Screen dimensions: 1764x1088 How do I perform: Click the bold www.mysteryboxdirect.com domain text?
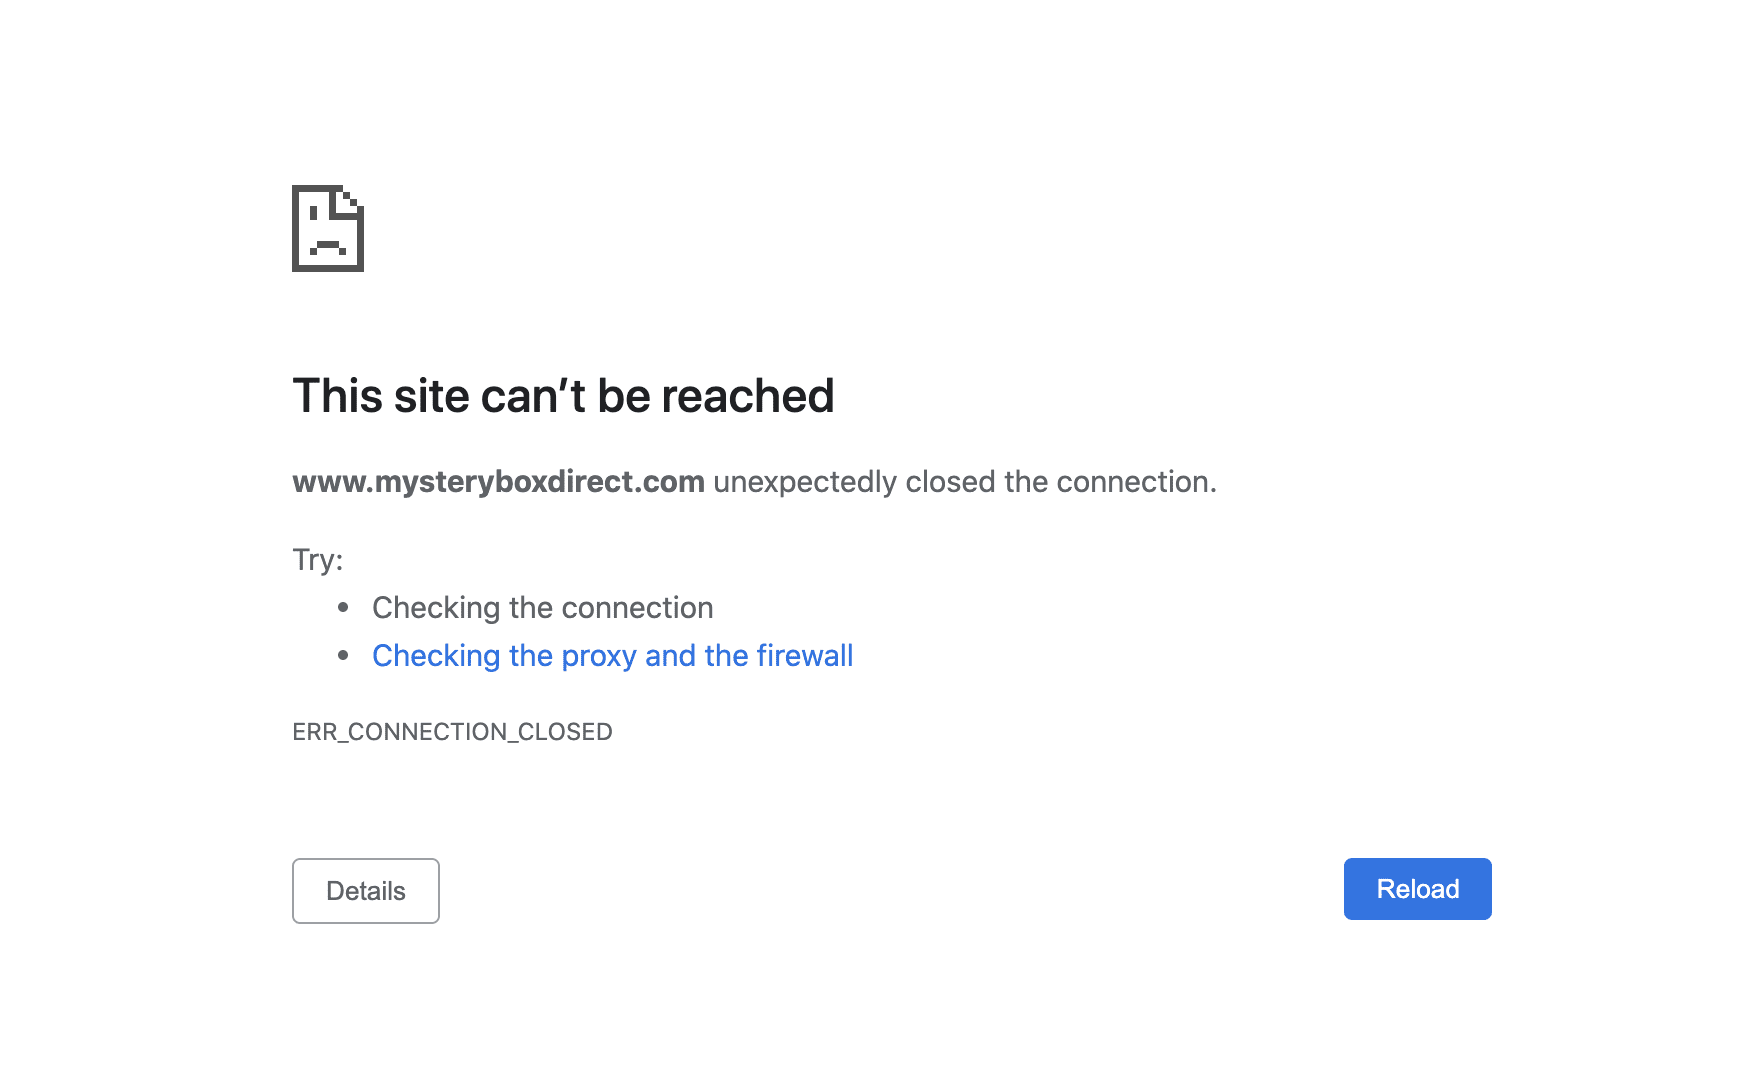(x=498, y=482)
